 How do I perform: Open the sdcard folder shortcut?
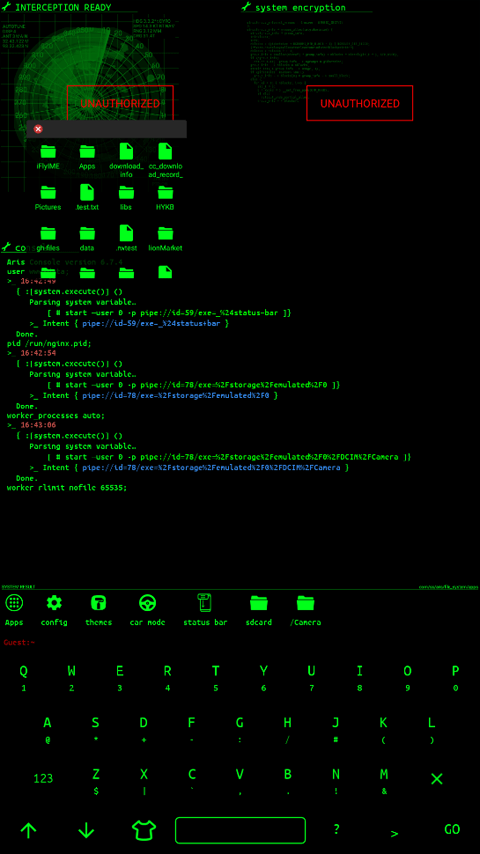click(x=259, y=602)
